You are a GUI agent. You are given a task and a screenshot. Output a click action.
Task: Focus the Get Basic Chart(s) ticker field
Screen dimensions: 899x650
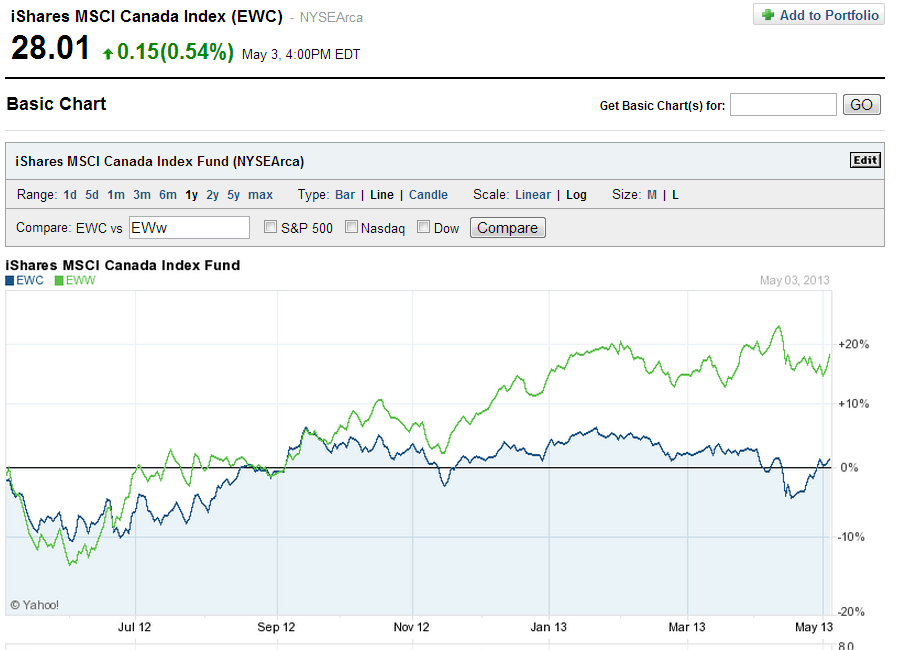[783, 104]
